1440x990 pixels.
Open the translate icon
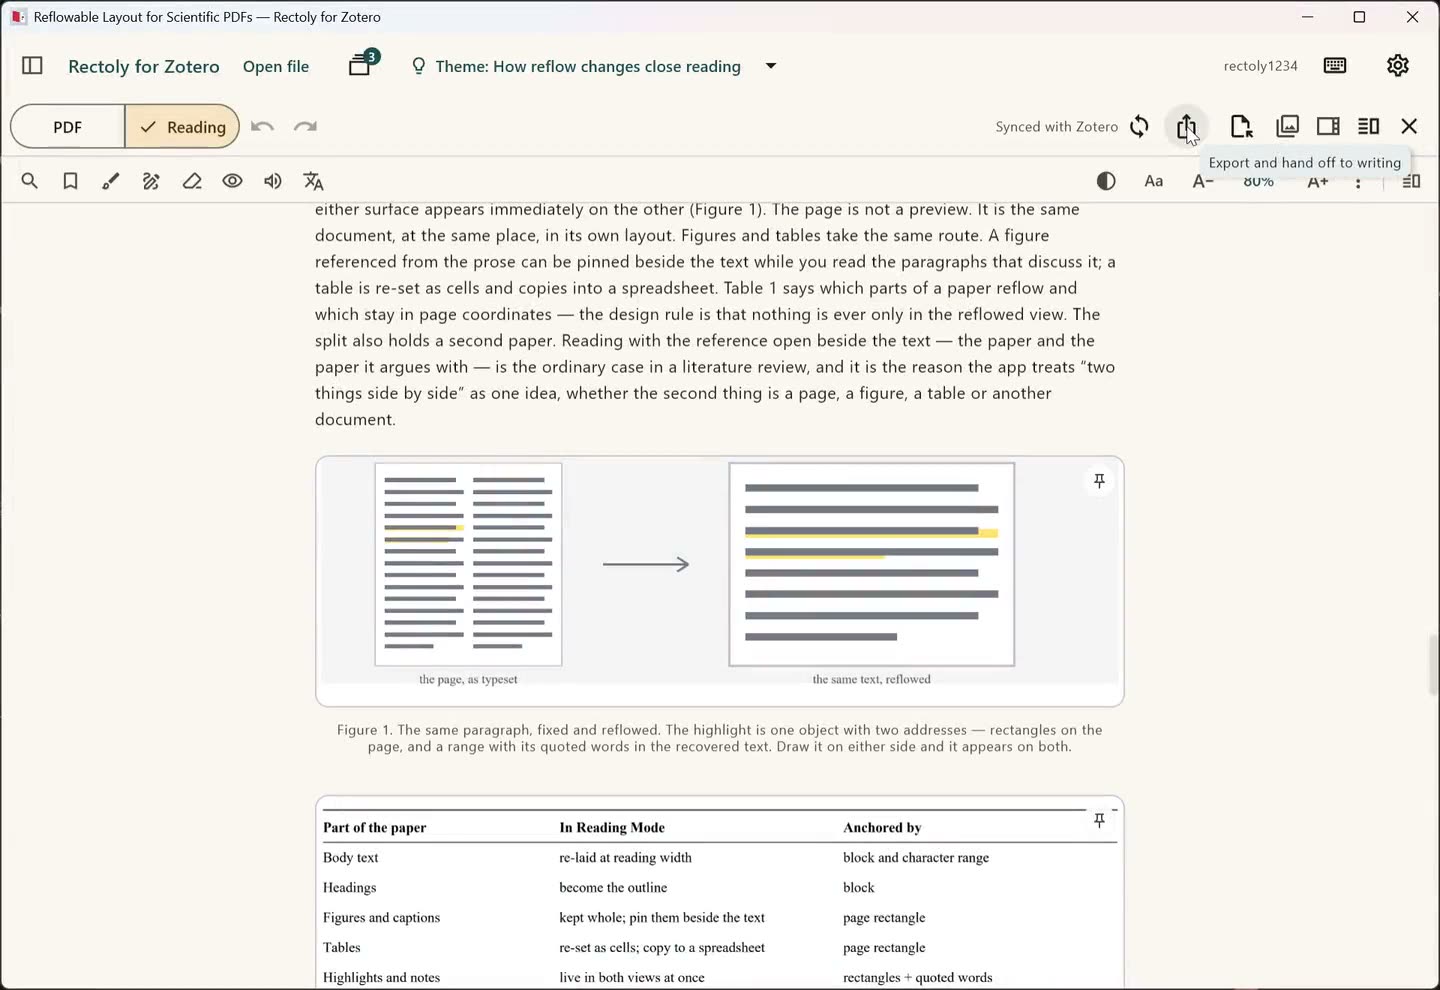pos(314,181)
